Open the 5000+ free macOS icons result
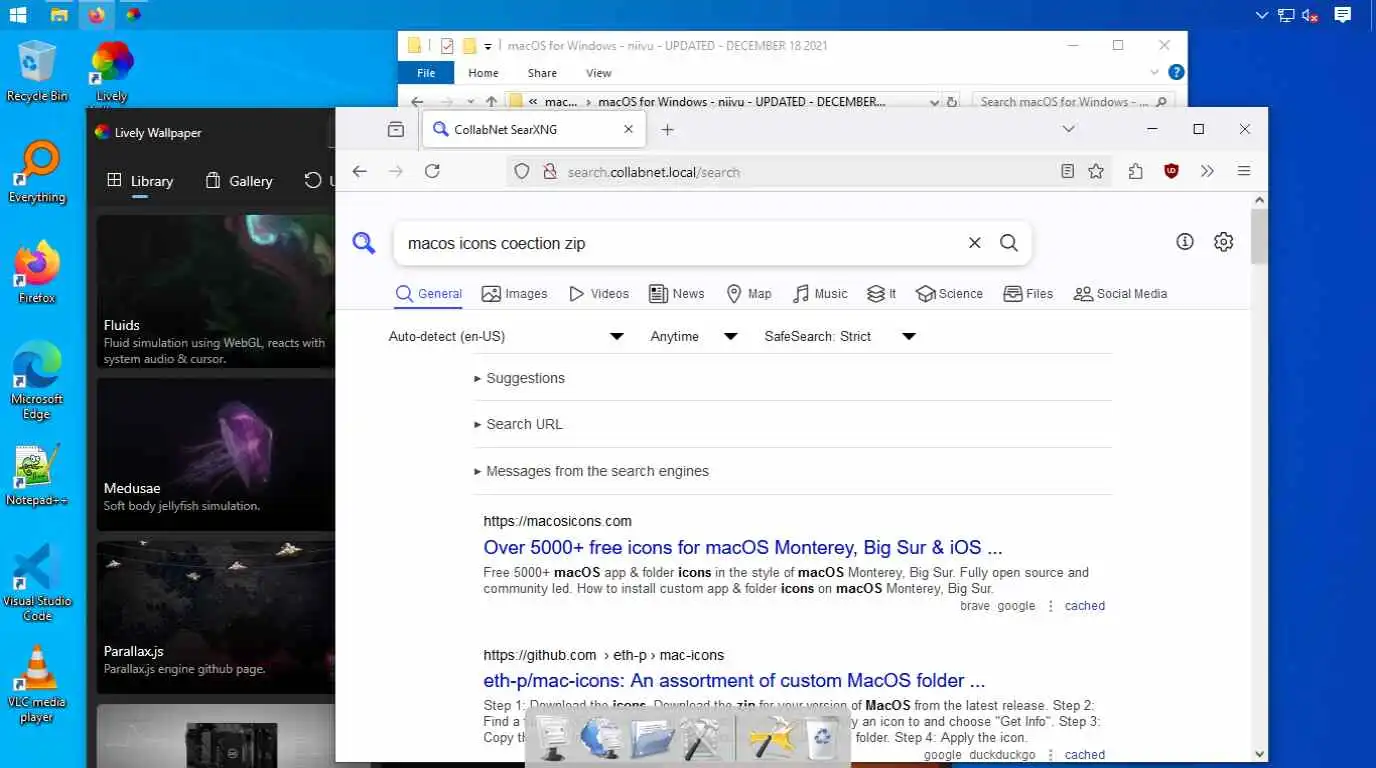Viewport: 1376px width, 768px height. (743, 547)
